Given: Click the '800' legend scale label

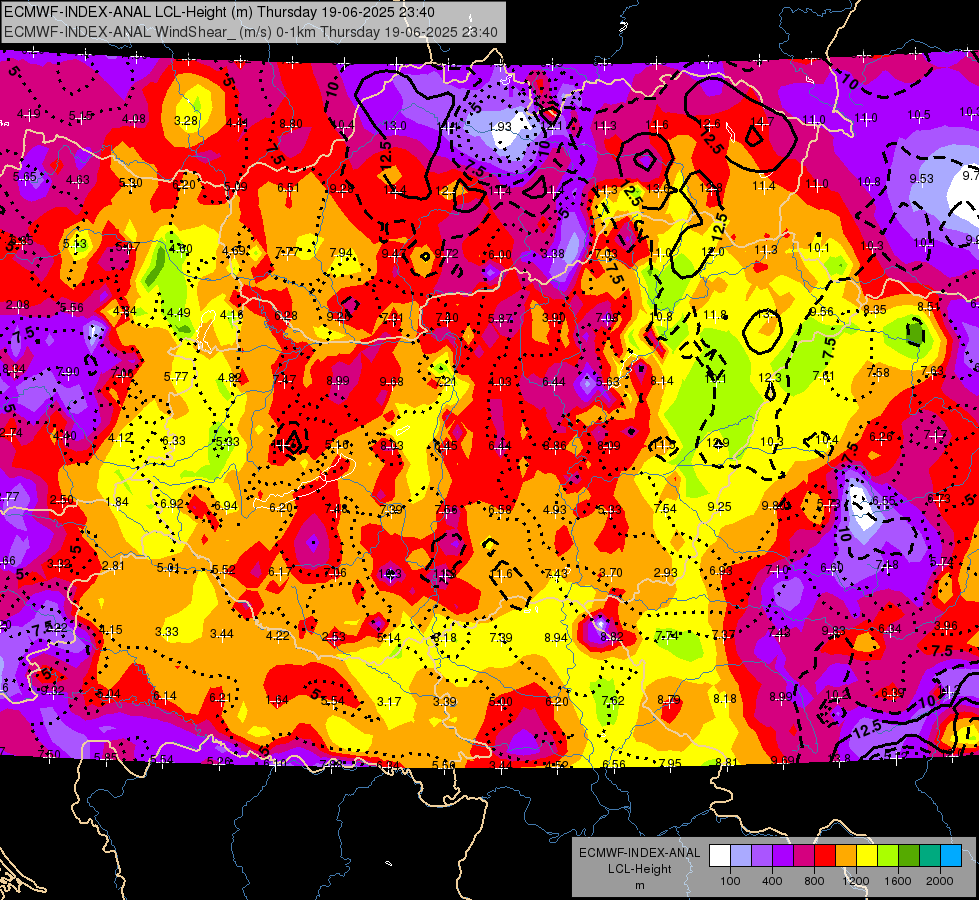Looking at the screenshot, I should [x=814, y=881].
